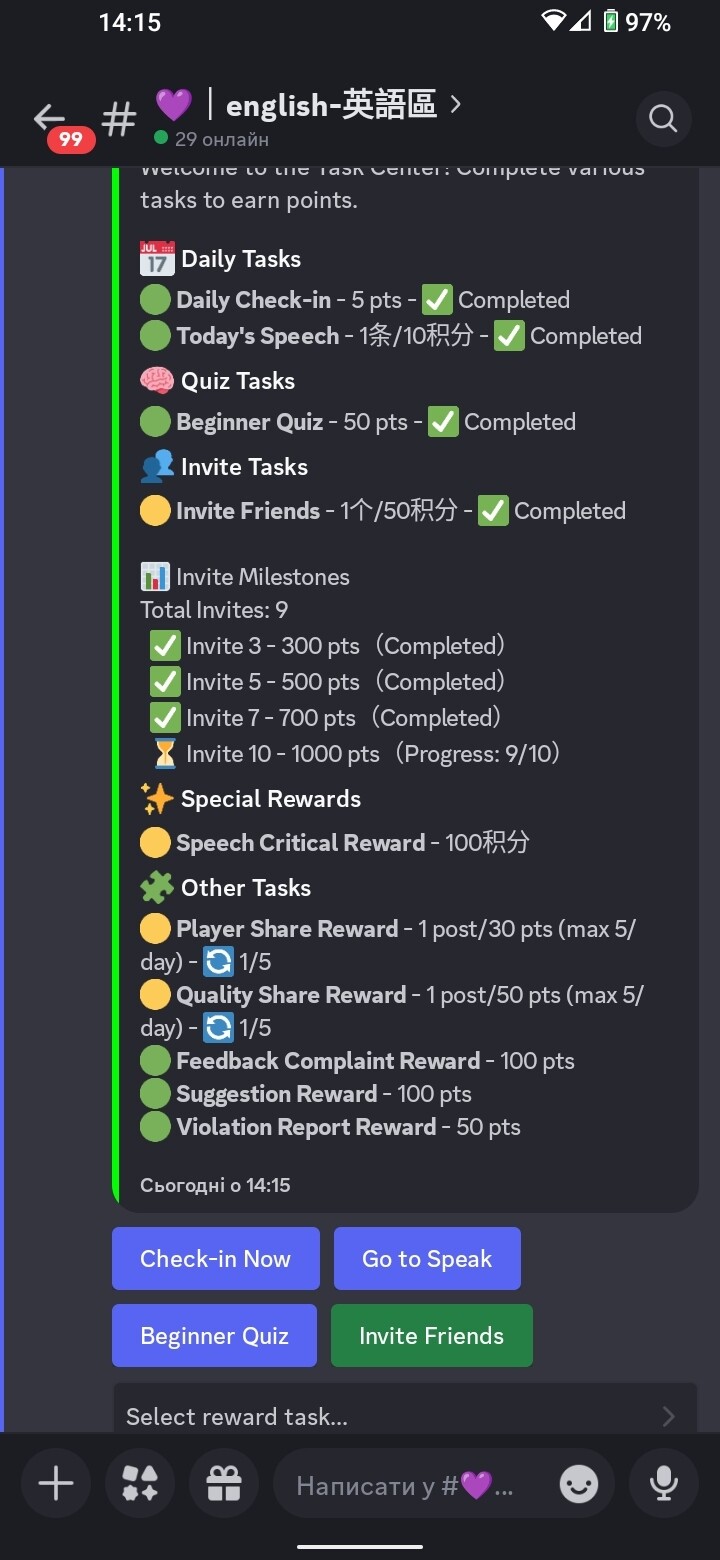Viewport: 720px width, 1560px height.
Task: Expand the Select reward task dropdown
Action: [405, 1415]
